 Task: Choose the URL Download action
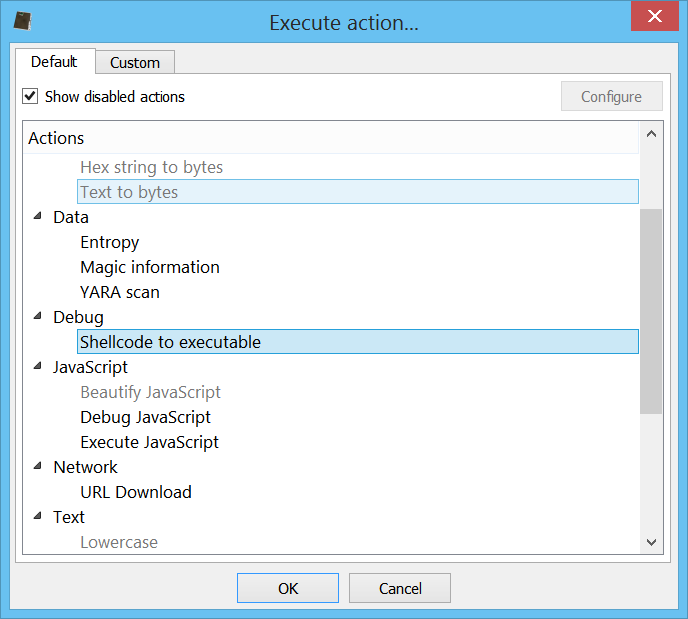(x=136, y=492)
